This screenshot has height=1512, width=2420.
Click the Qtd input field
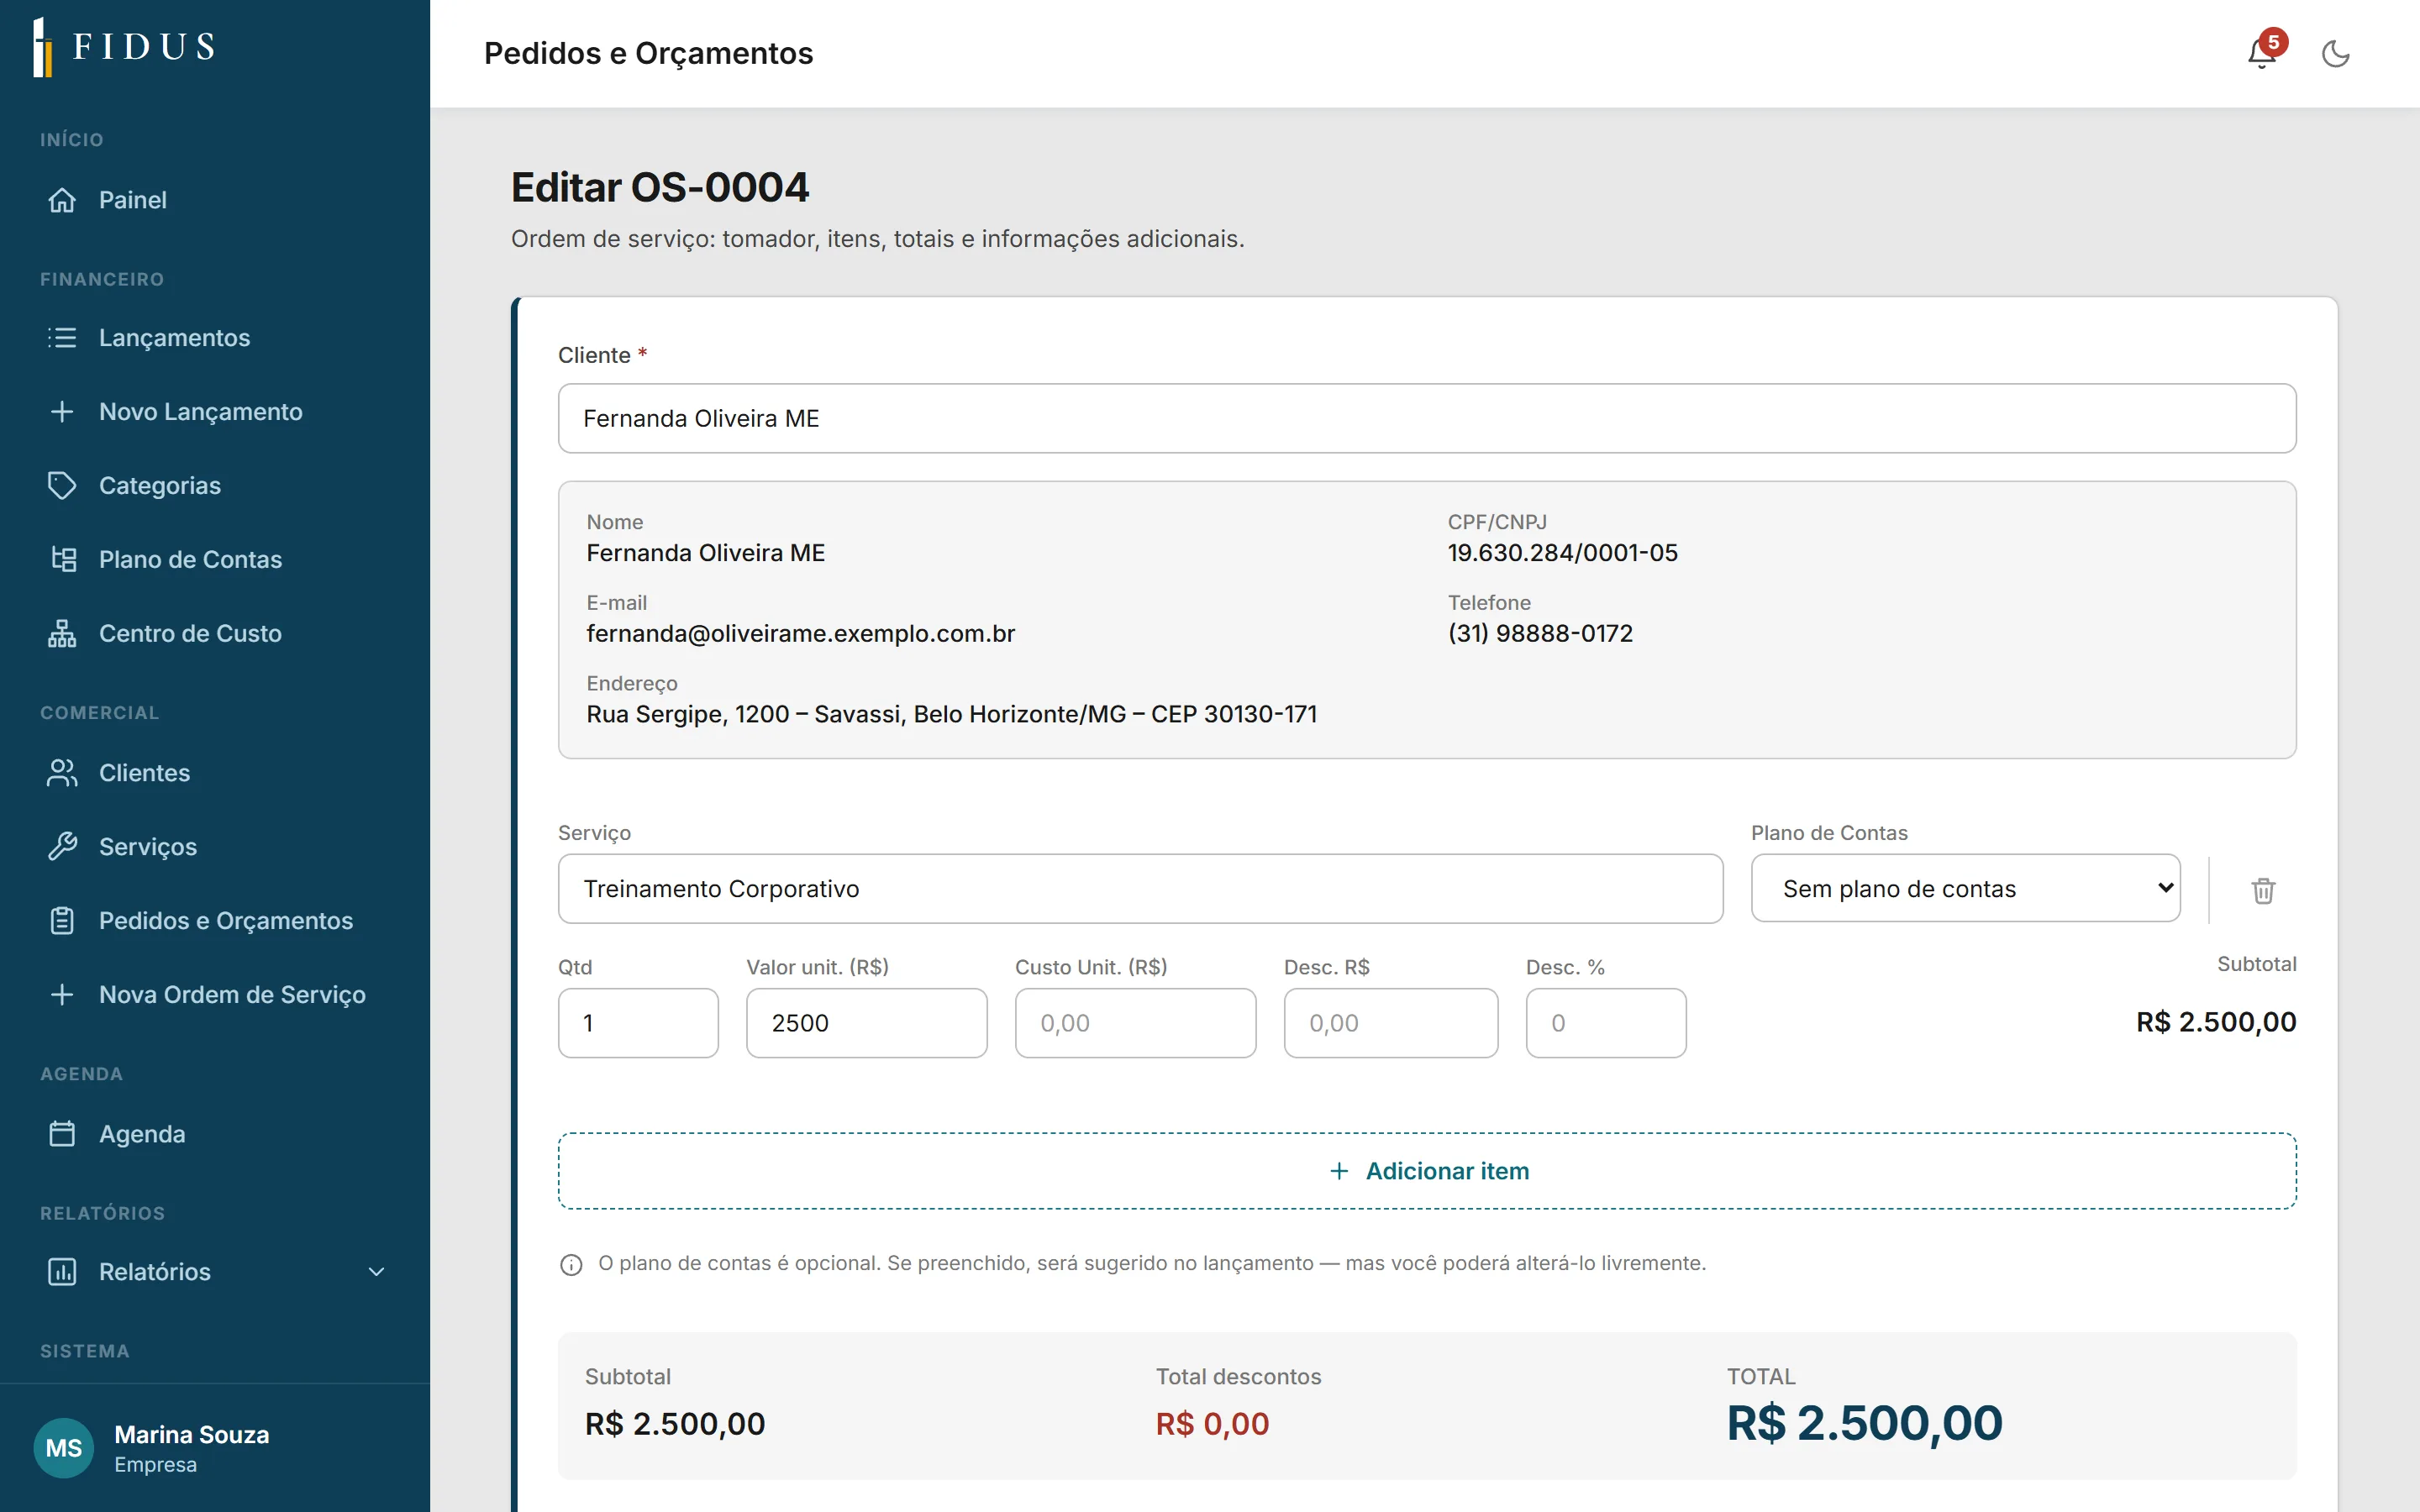pyautogui.click(x=638, y=1023)
